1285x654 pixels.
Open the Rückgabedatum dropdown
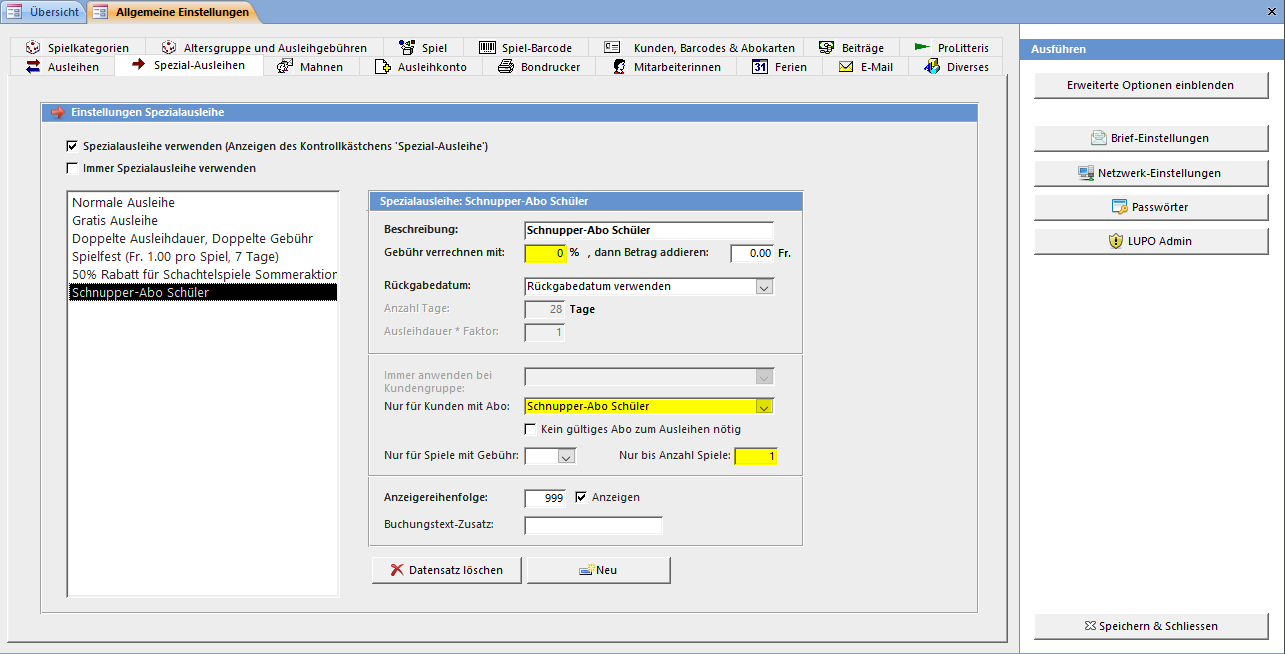[x=765, y=287]
